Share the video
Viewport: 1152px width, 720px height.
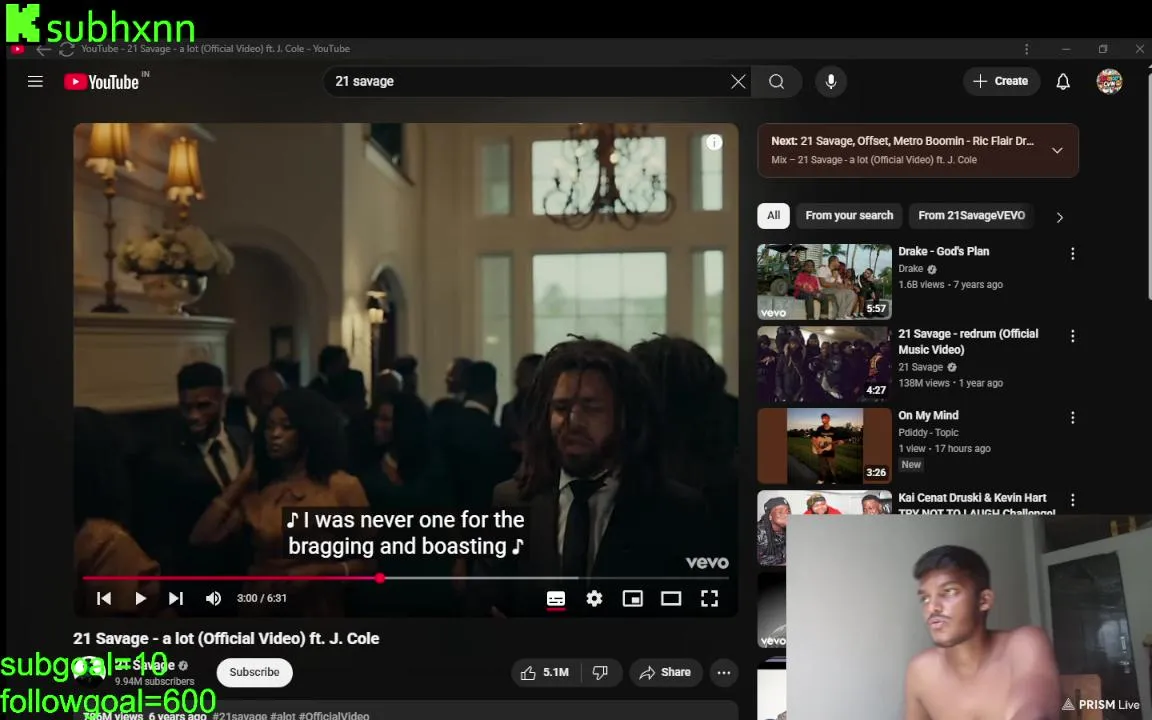click(665, 672)
